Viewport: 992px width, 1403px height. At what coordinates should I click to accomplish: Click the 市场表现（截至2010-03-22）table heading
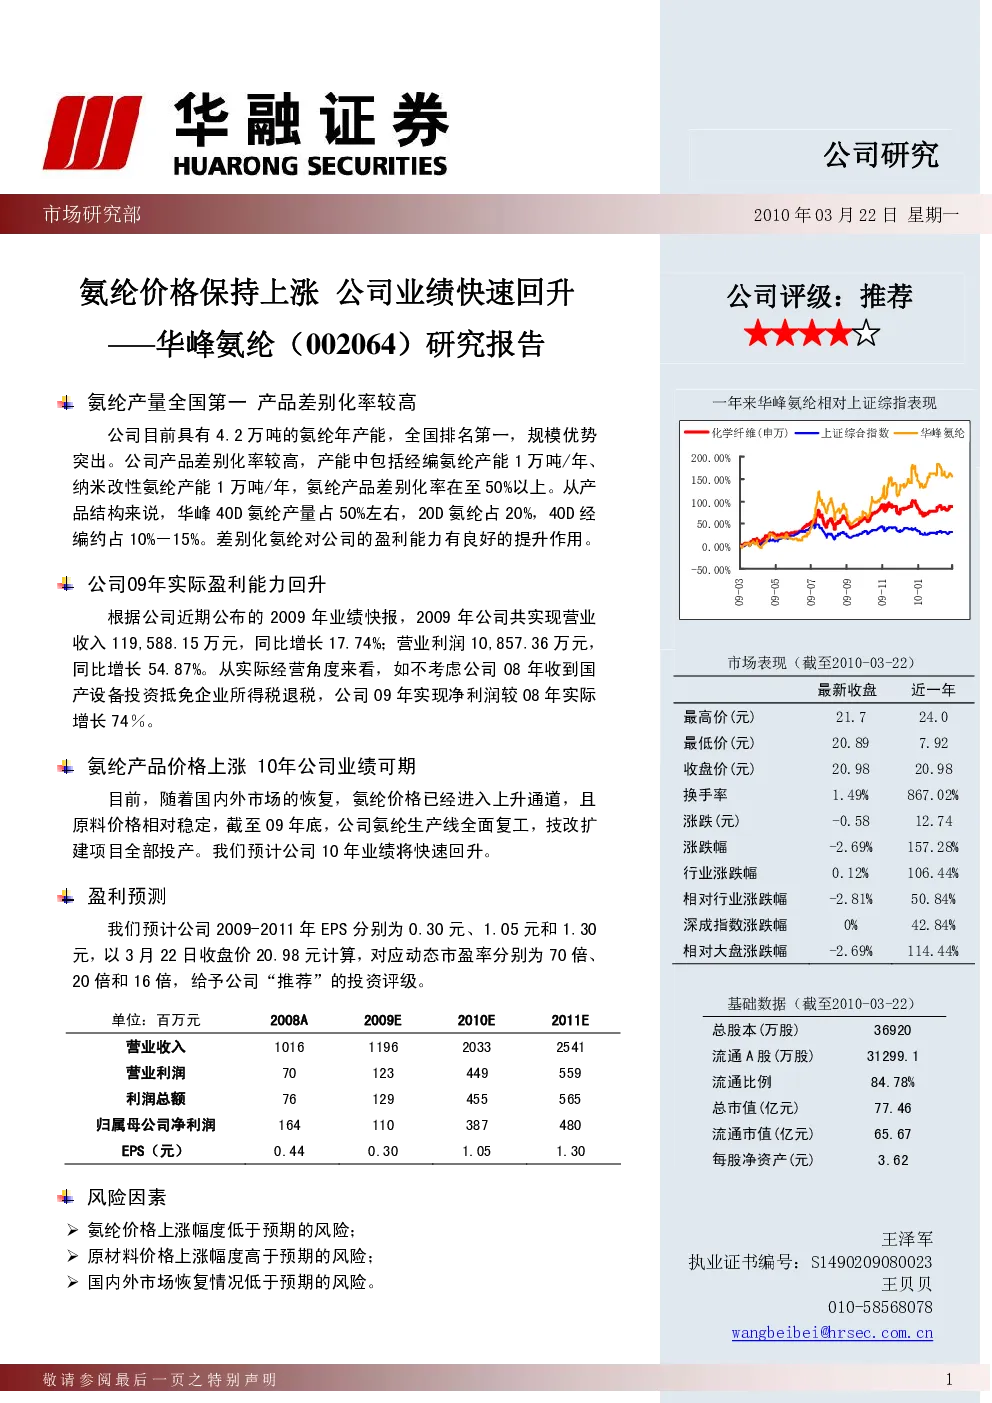[822, 663]
